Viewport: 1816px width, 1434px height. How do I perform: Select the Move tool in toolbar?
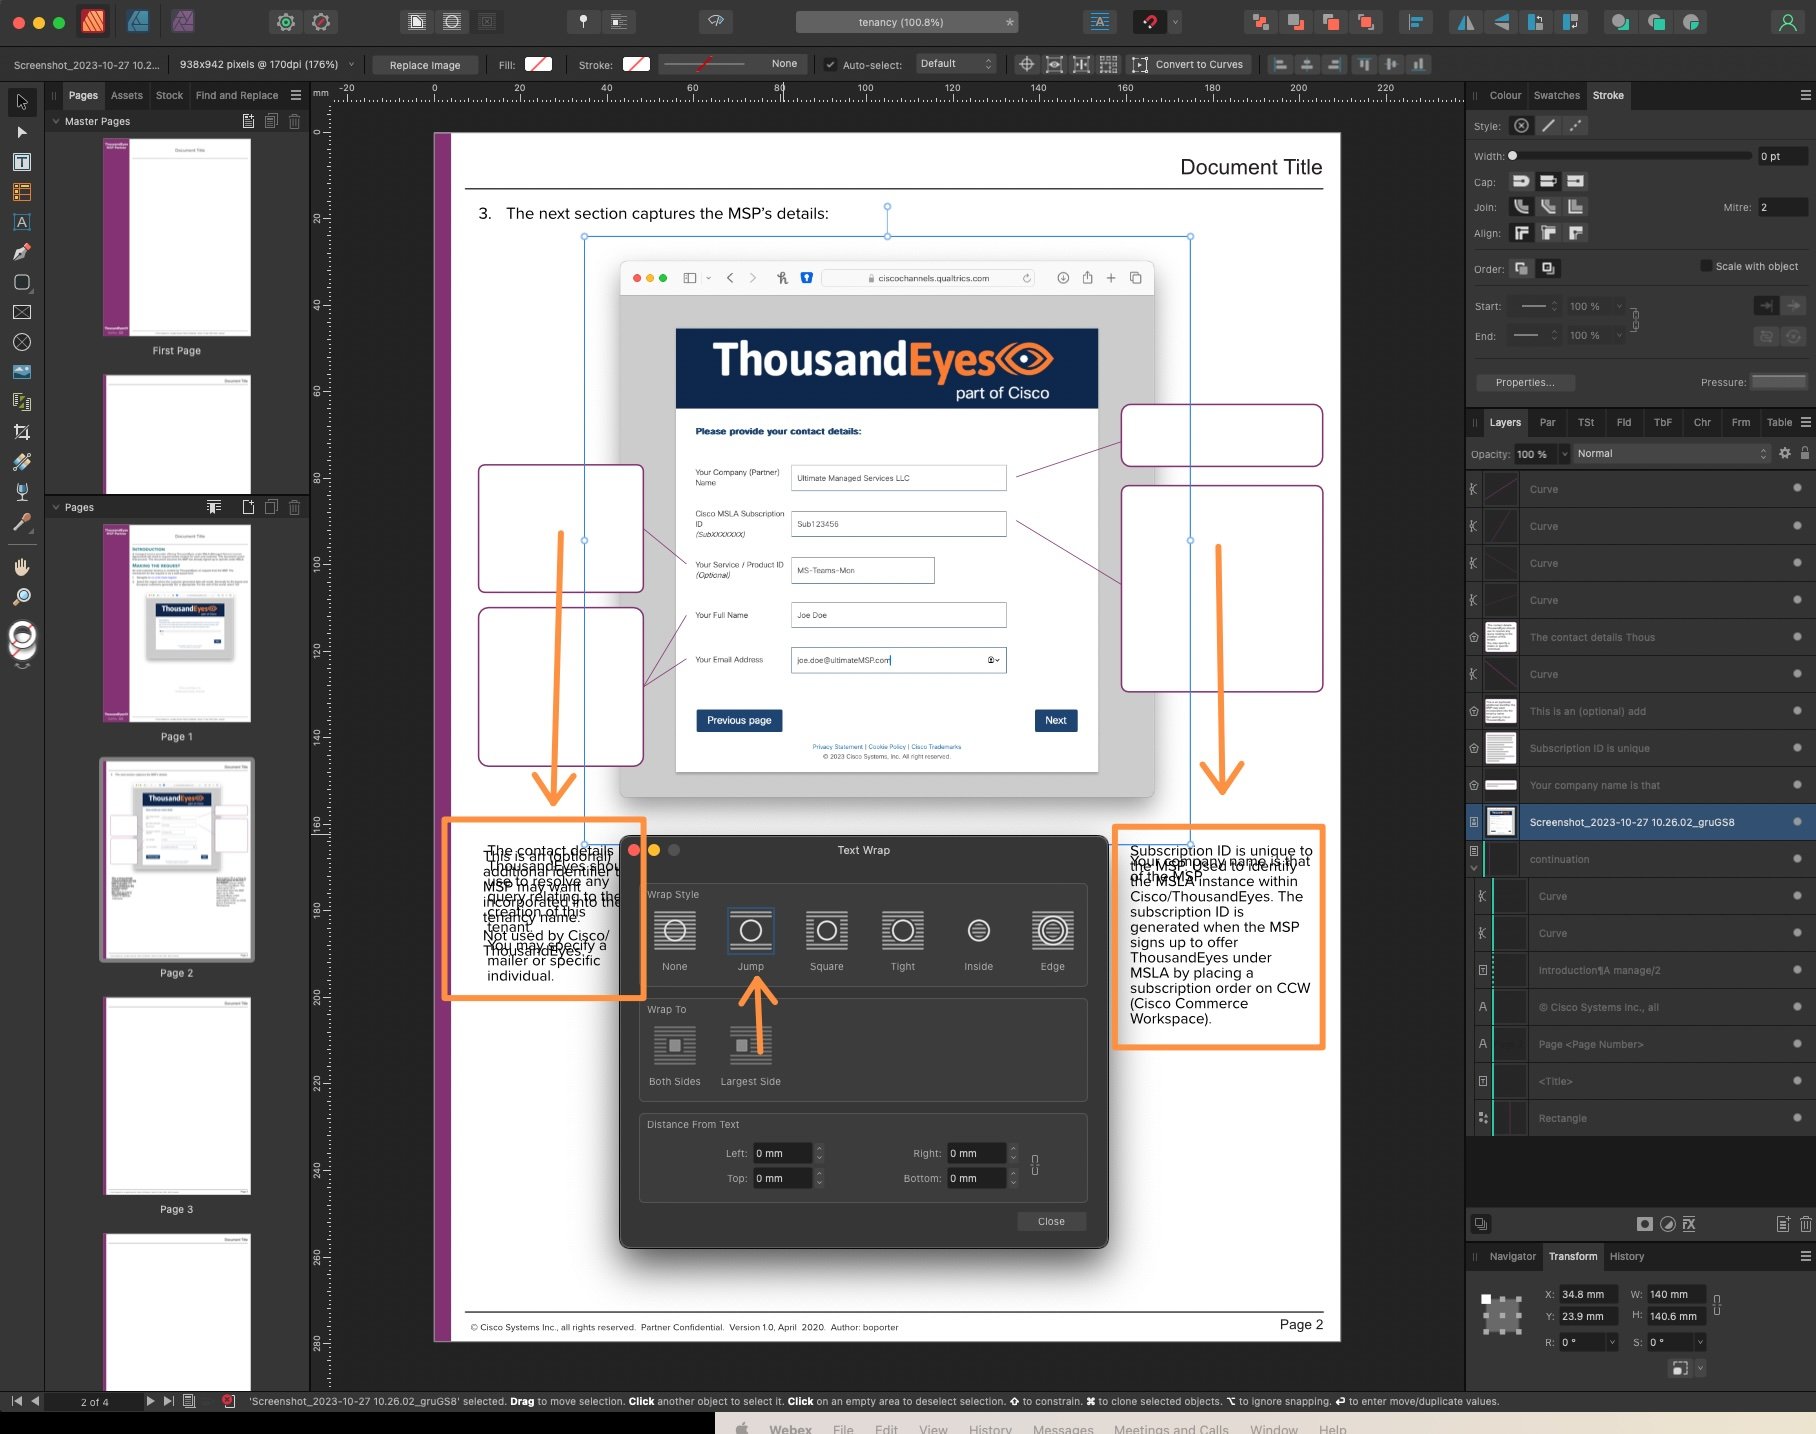tap(22, 102)
